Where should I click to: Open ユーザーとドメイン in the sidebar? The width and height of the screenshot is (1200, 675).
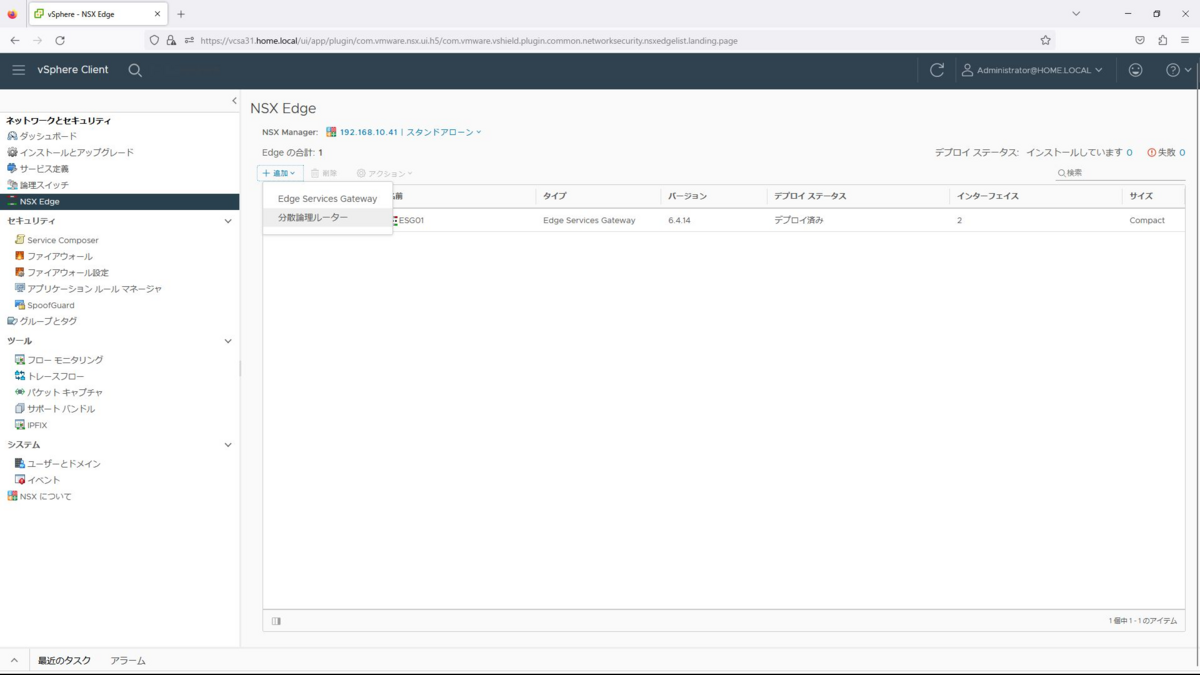pyautogui.click(x=64, y=464)
